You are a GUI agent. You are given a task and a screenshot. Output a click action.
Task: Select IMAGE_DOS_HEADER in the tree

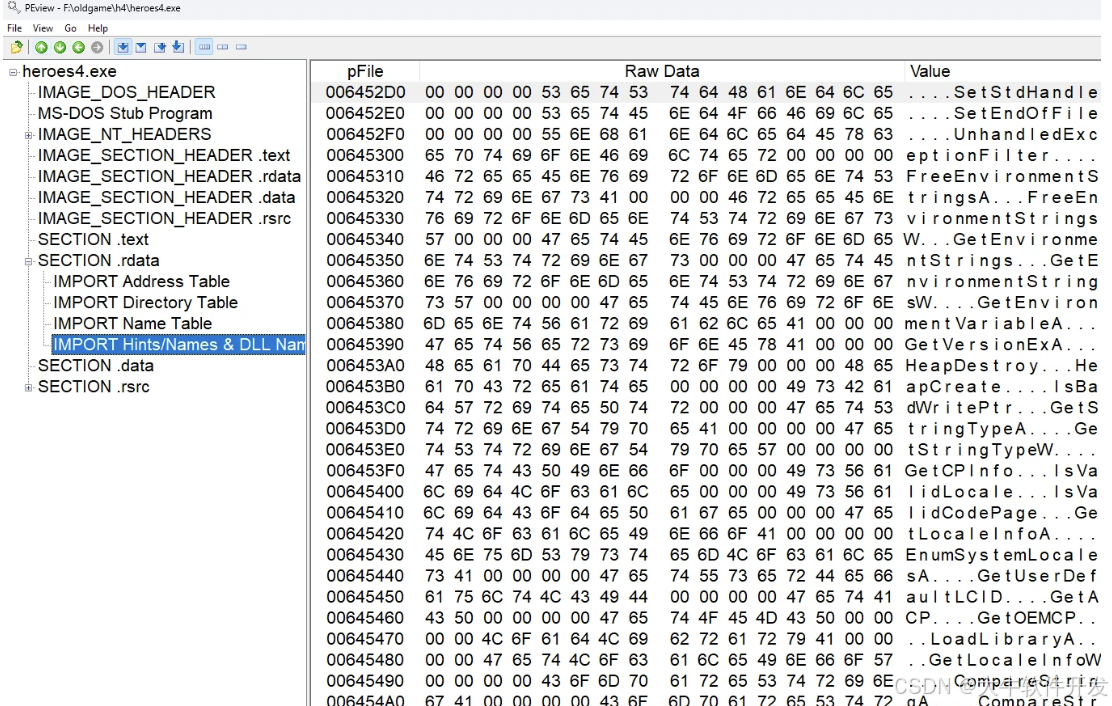coord(126,93)
